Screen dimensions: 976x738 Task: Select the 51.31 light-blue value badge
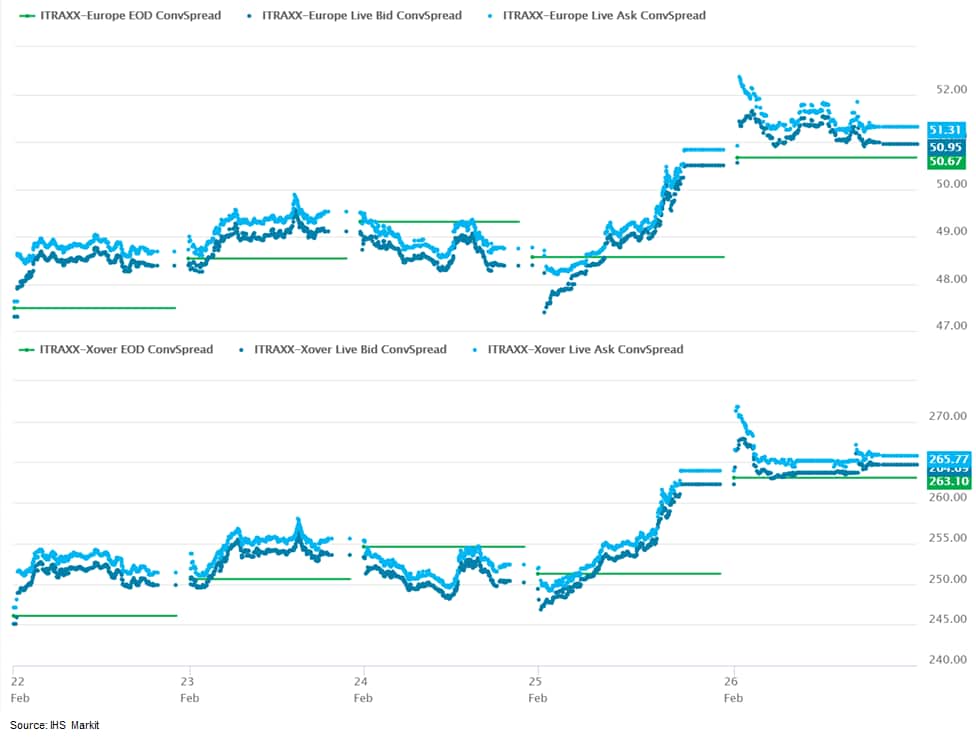945,130
